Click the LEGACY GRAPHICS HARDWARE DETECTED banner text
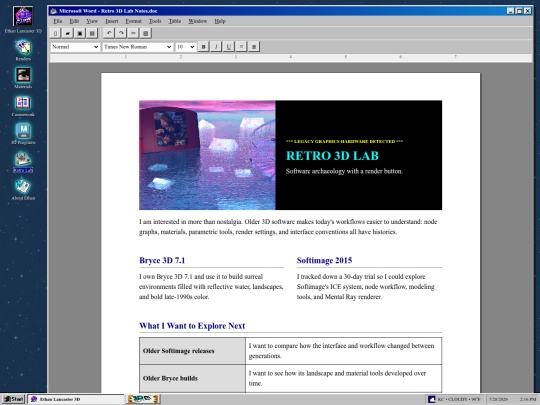Screen dimensions: 540x405 coord(344,142)
